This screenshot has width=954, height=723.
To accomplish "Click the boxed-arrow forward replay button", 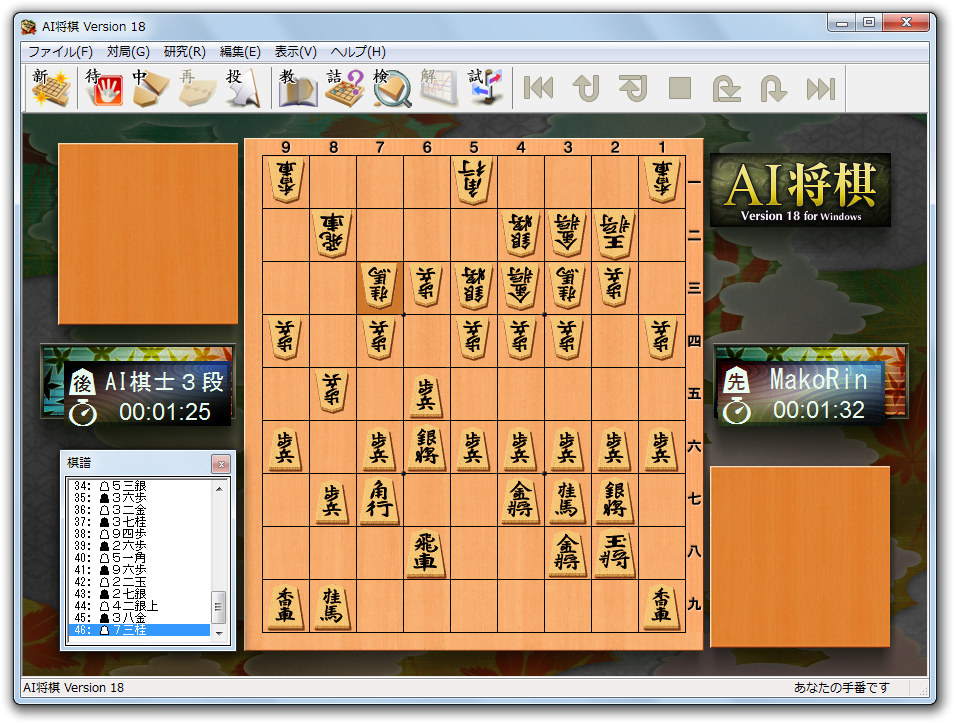I will pyautogui.click(x=727, y=88).
